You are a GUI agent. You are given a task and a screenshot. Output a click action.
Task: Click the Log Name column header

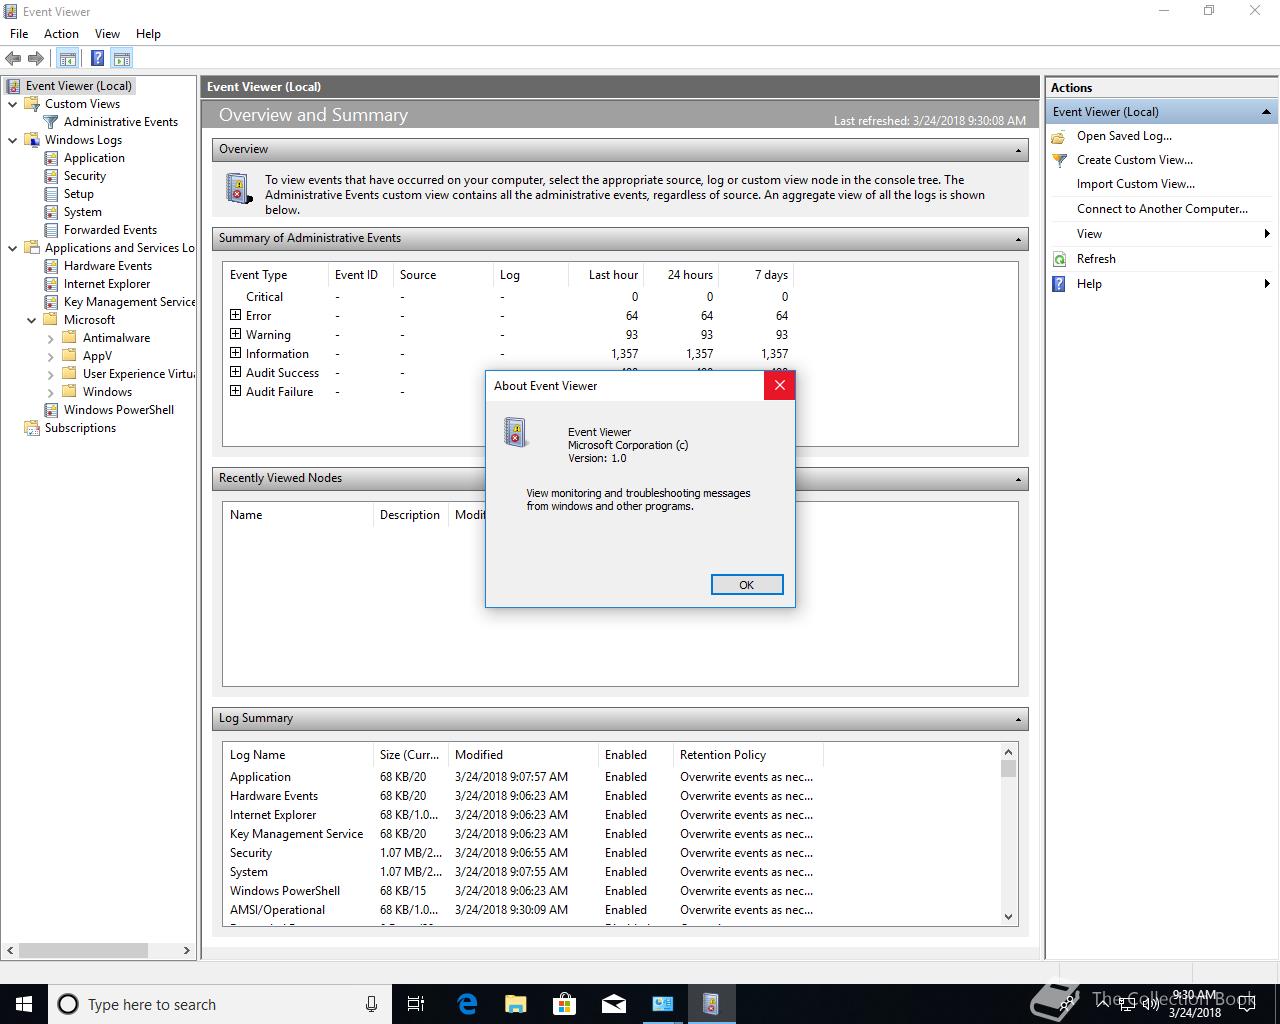(x=297, y=755)
